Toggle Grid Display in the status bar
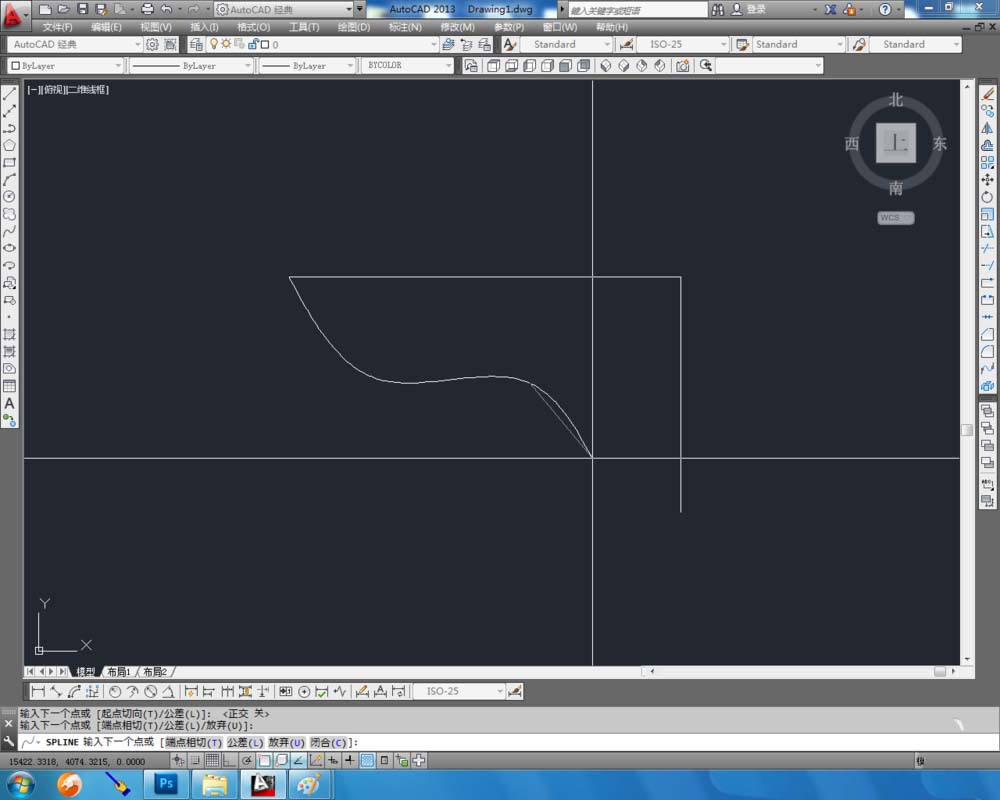This screenshot has width=1000, height=800. pos(212,760)
